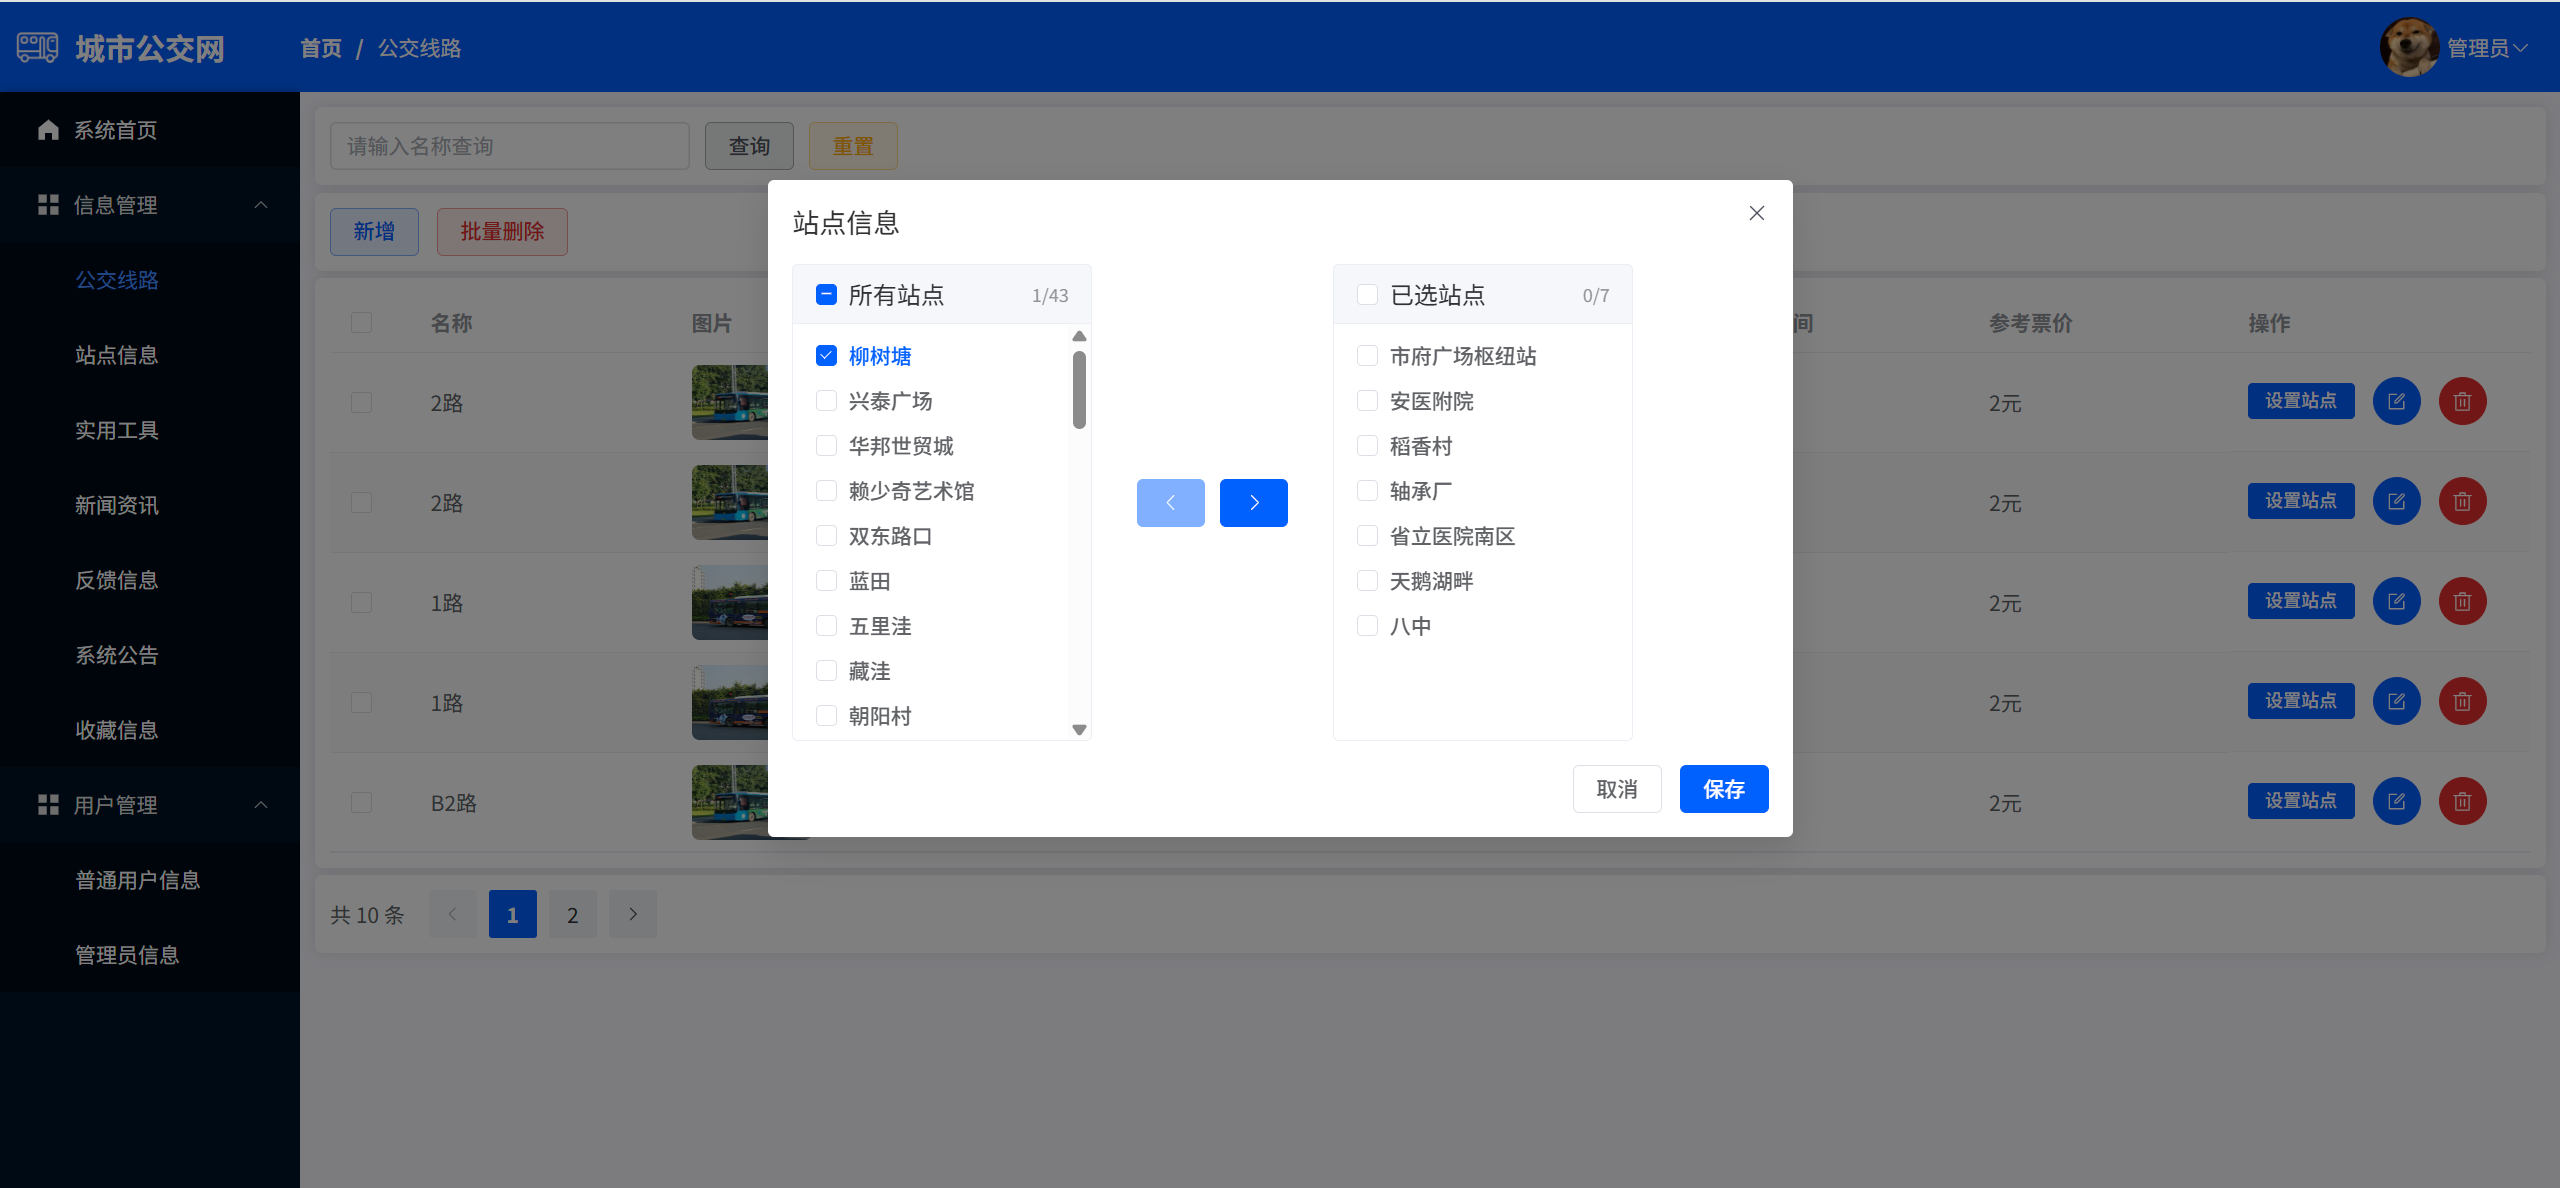Check the 兴泰广场 station checkbox
The width and height of the screenshot is (2560, 1188).
[826, 401]
